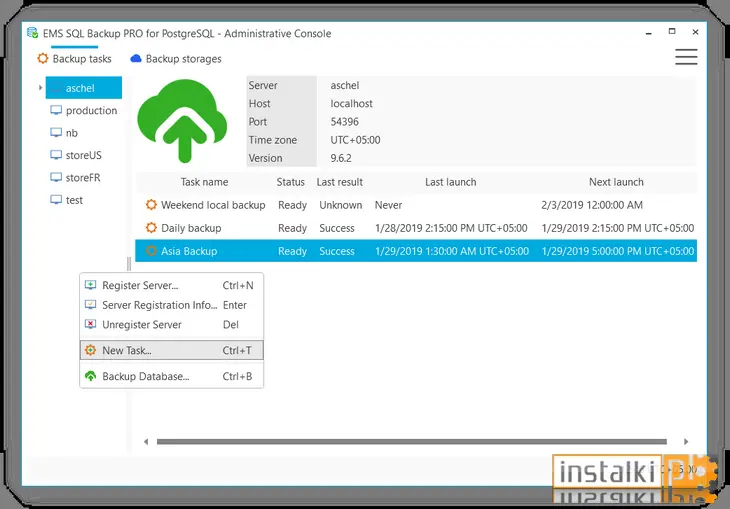730x509 pixels.
Task: Minimize the Administrative Console window
Action: point(649,33)
